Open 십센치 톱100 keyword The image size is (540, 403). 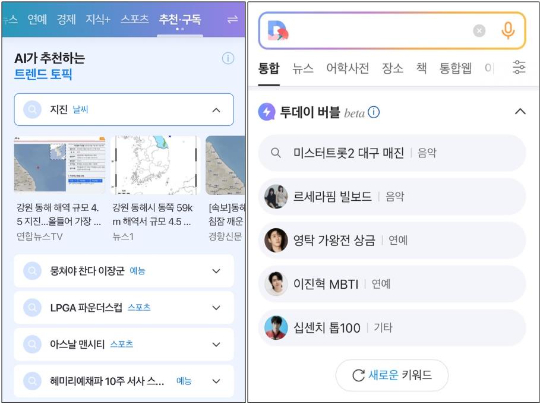click(x=392, y=328)
